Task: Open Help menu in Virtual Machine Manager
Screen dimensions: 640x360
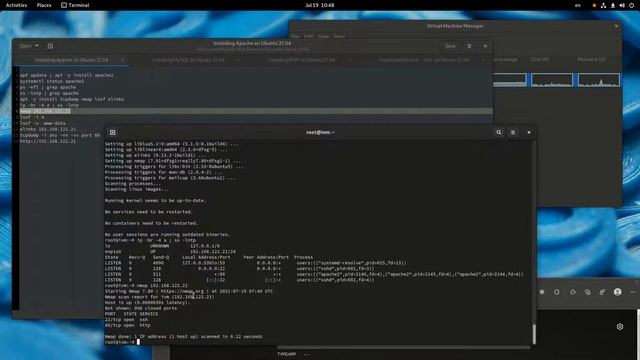Action: click(x=339, y=36)
